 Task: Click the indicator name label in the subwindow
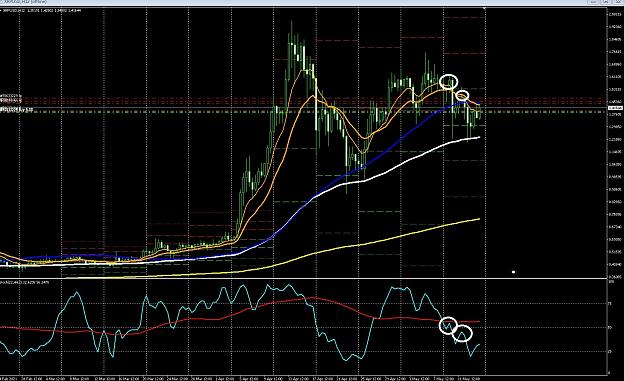tap(25, 282)
